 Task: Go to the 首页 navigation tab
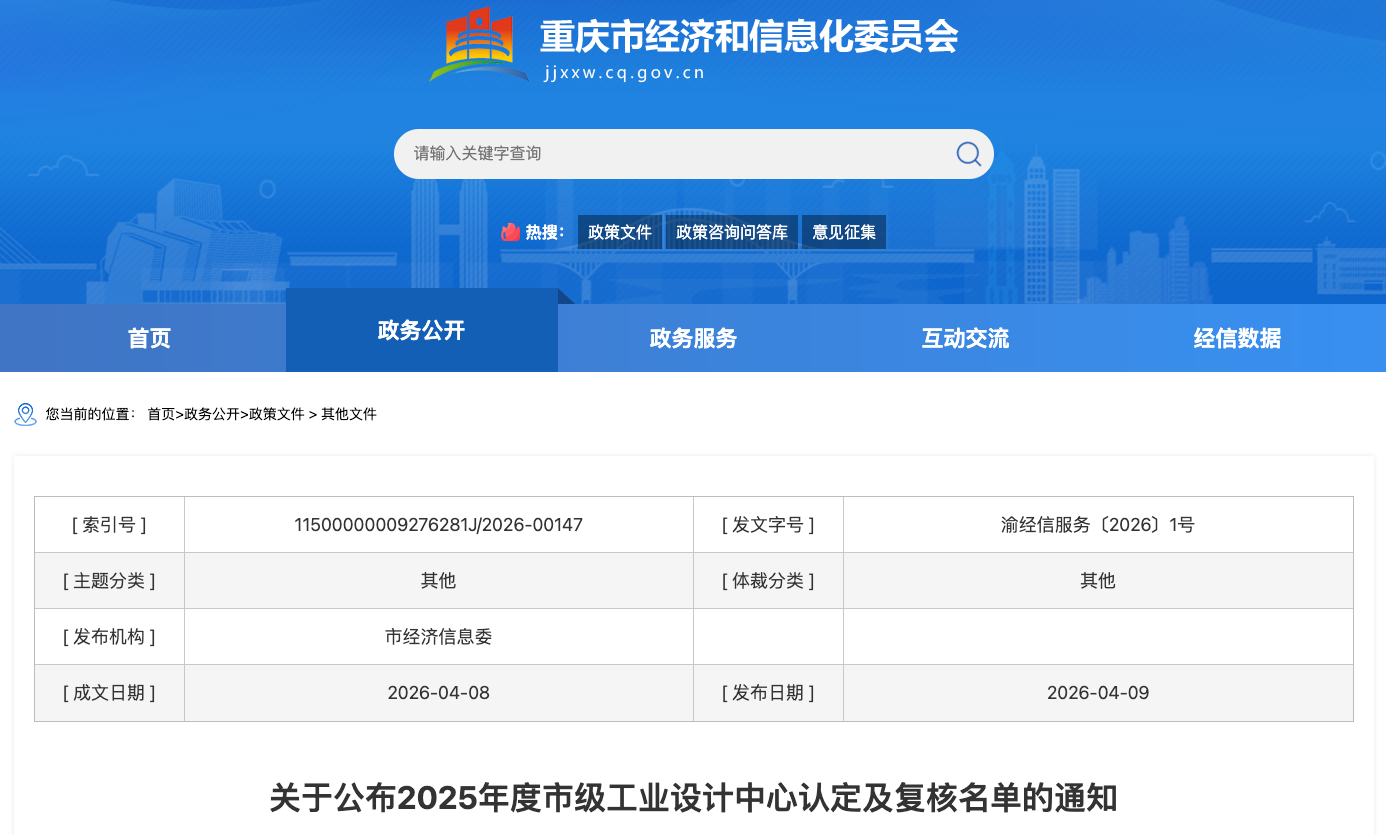pos(149,338)
